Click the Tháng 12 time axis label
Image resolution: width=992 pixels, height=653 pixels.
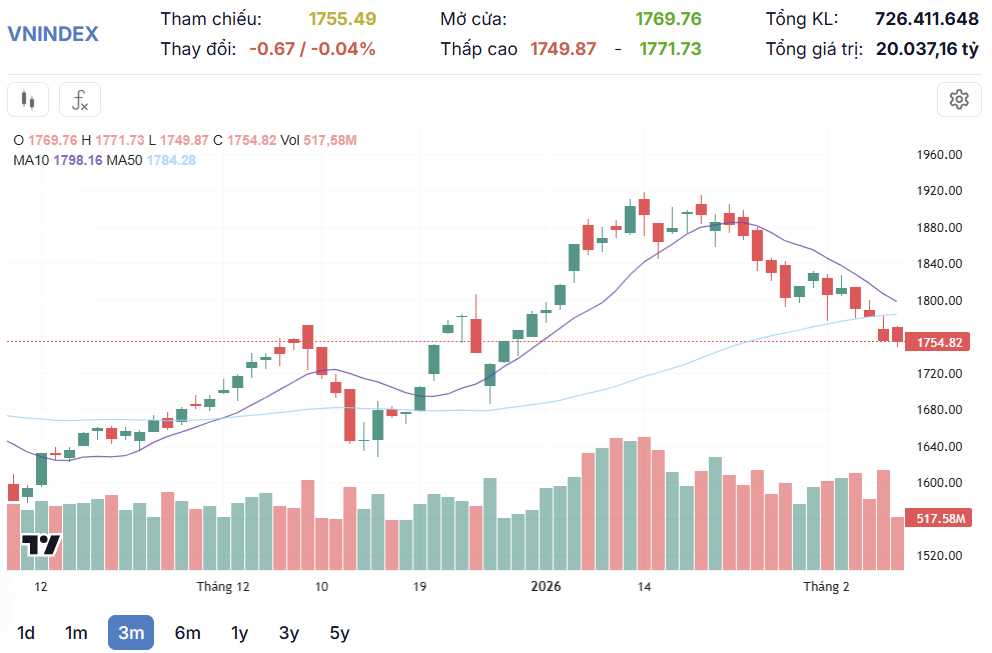coord(223,587)
